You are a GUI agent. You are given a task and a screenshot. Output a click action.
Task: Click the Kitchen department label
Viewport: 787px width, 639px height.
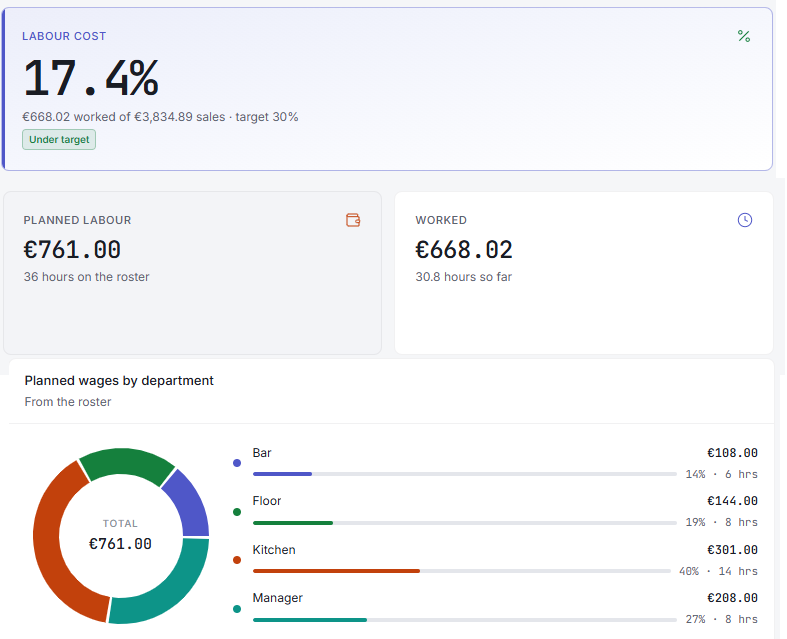tap(274, 550)
